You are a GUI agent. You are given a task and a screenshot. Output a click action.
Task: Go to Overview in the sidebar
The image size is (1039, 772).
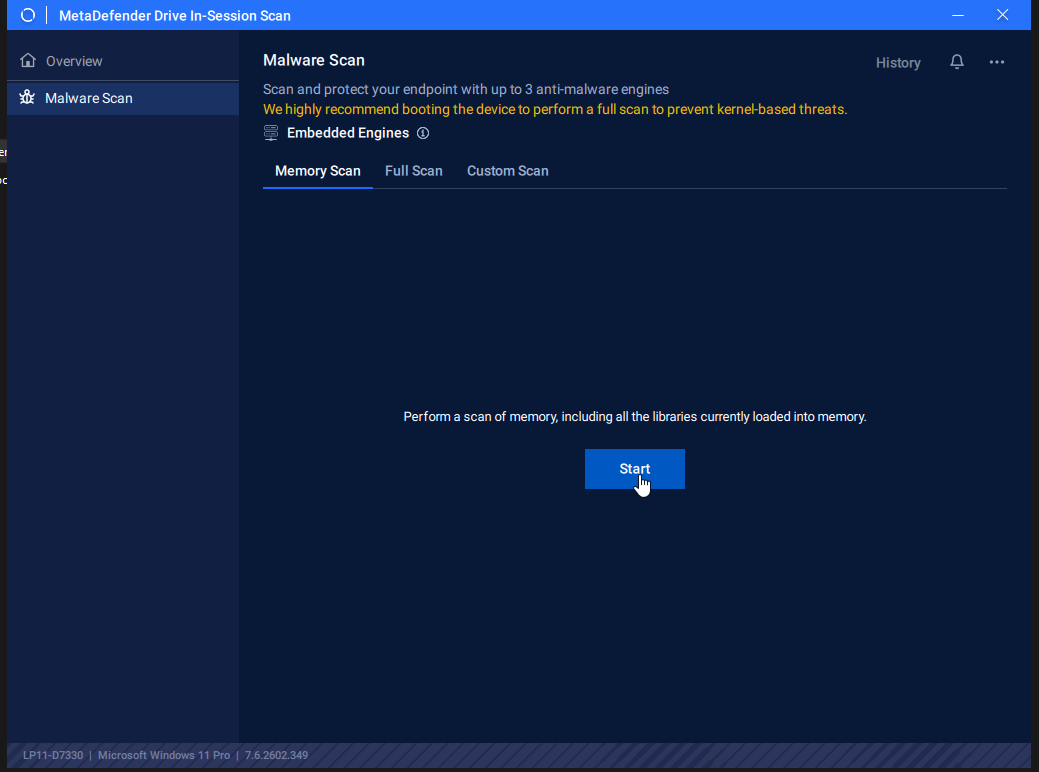[x=74, y=61]
